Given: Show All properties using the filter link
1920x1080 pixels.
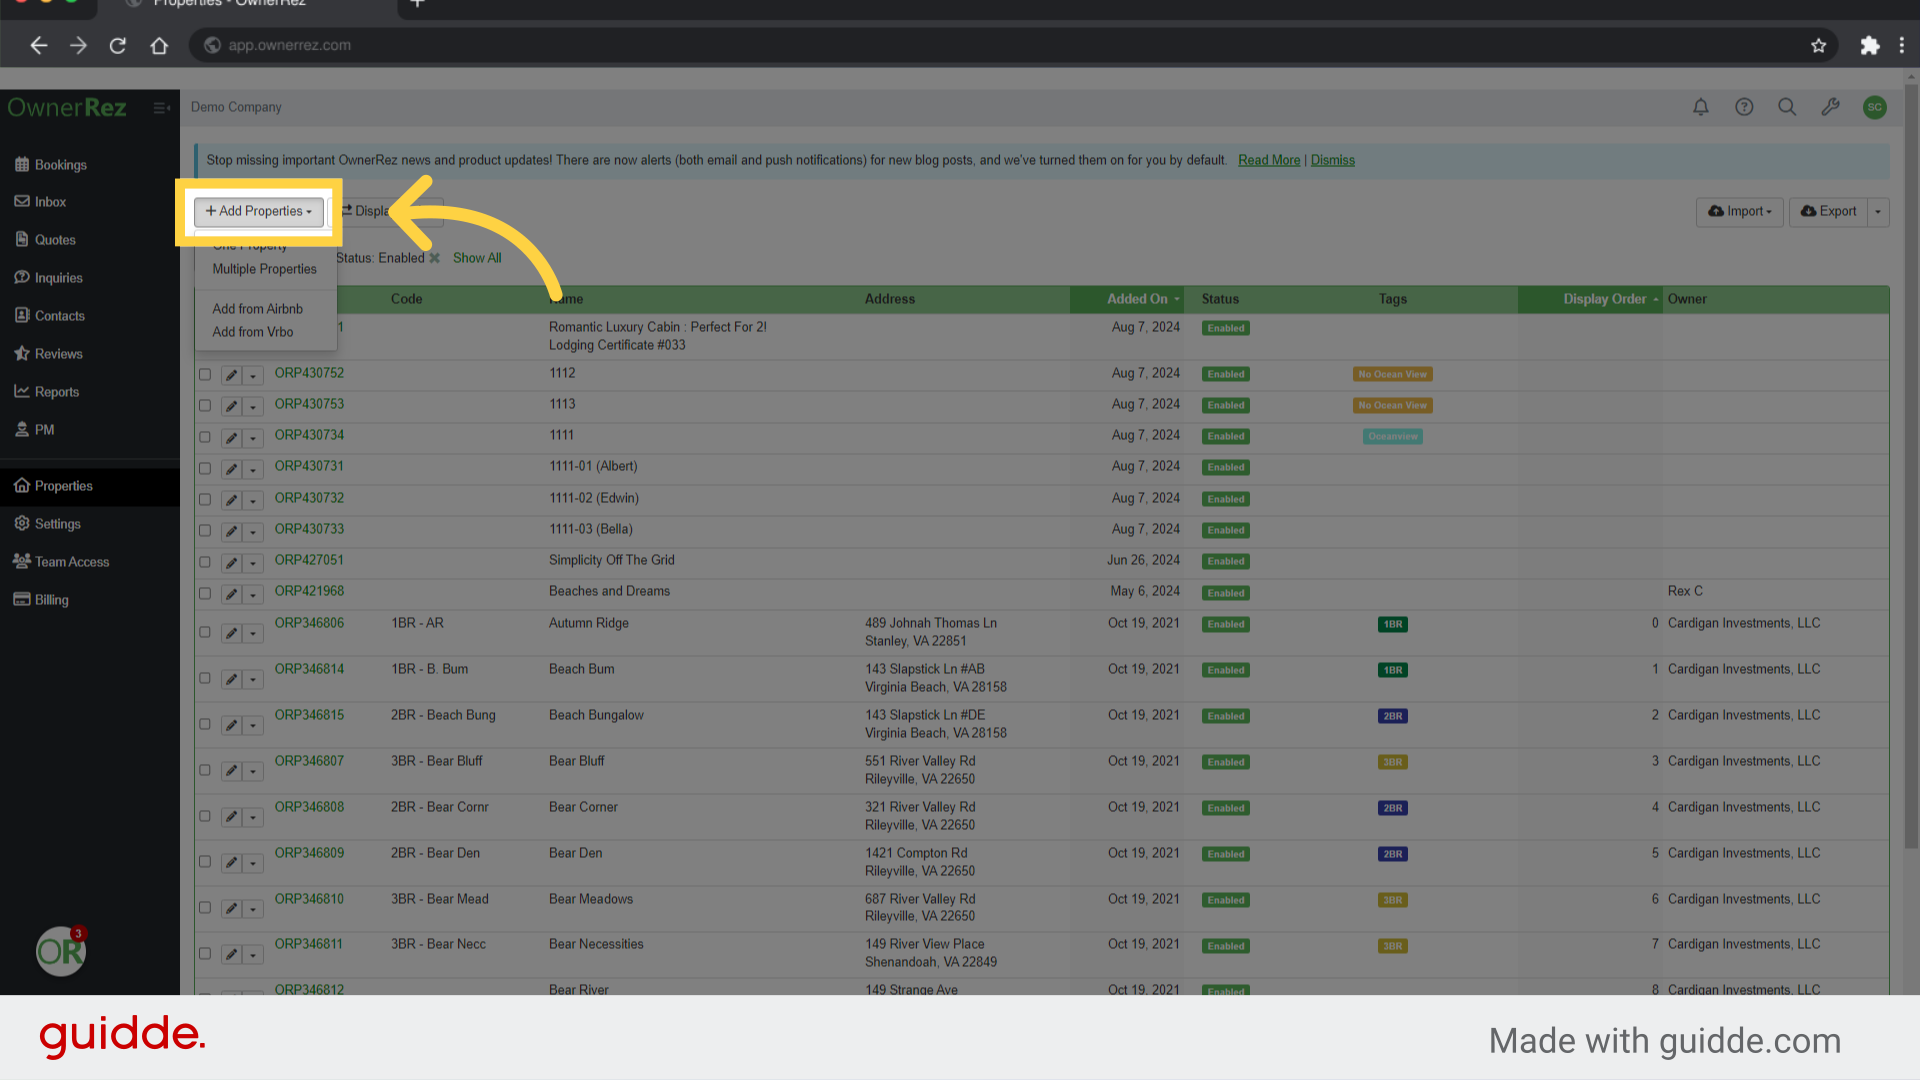Looking at the screenshot, I should click(x=477, y=257).
